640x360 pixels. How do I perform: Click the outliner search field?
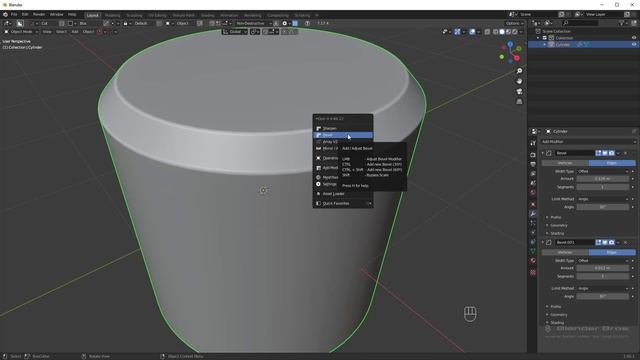click(580, 23)
